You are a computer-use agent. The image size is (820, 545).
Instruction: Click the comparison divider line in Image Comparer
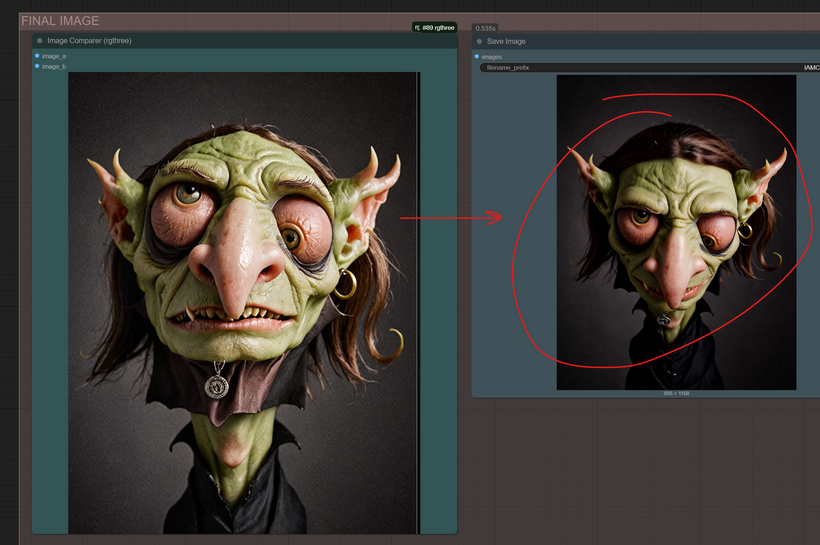418,300
